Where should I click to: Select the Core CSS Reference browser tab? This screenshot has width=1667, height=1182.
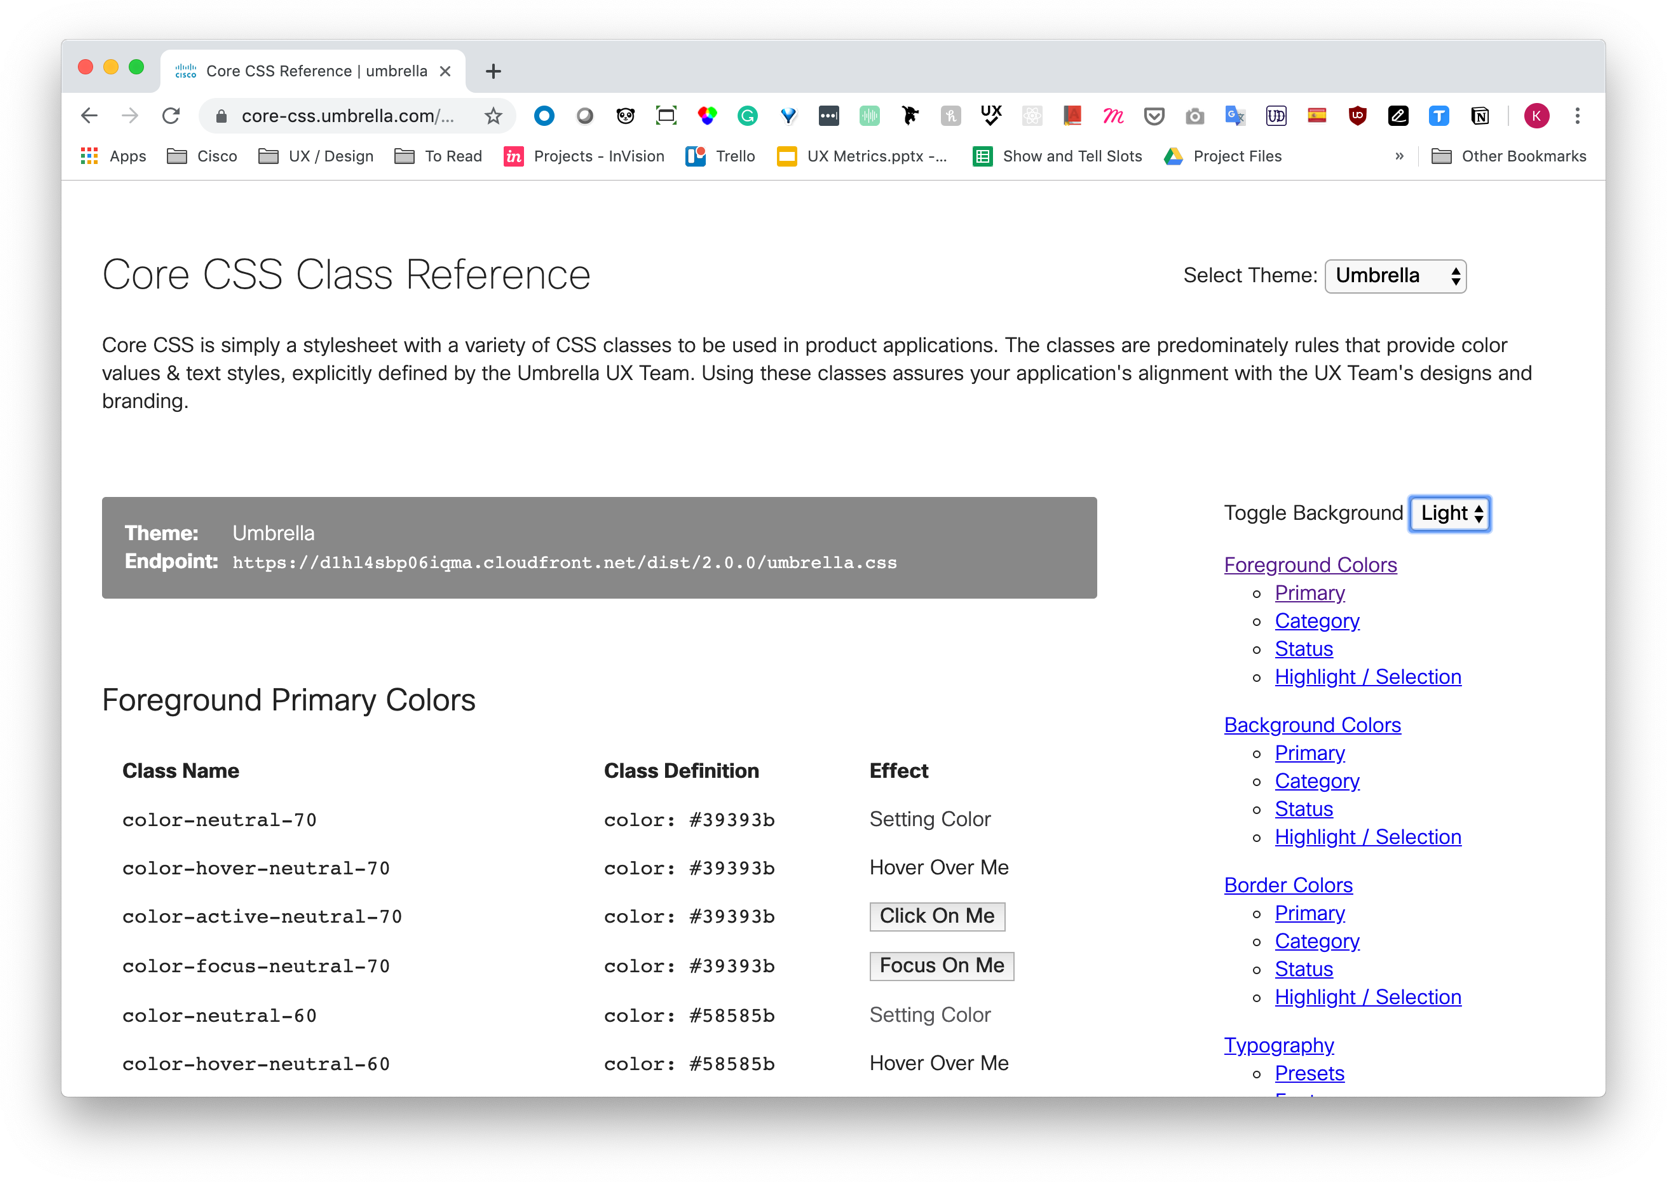pos(313,71)
